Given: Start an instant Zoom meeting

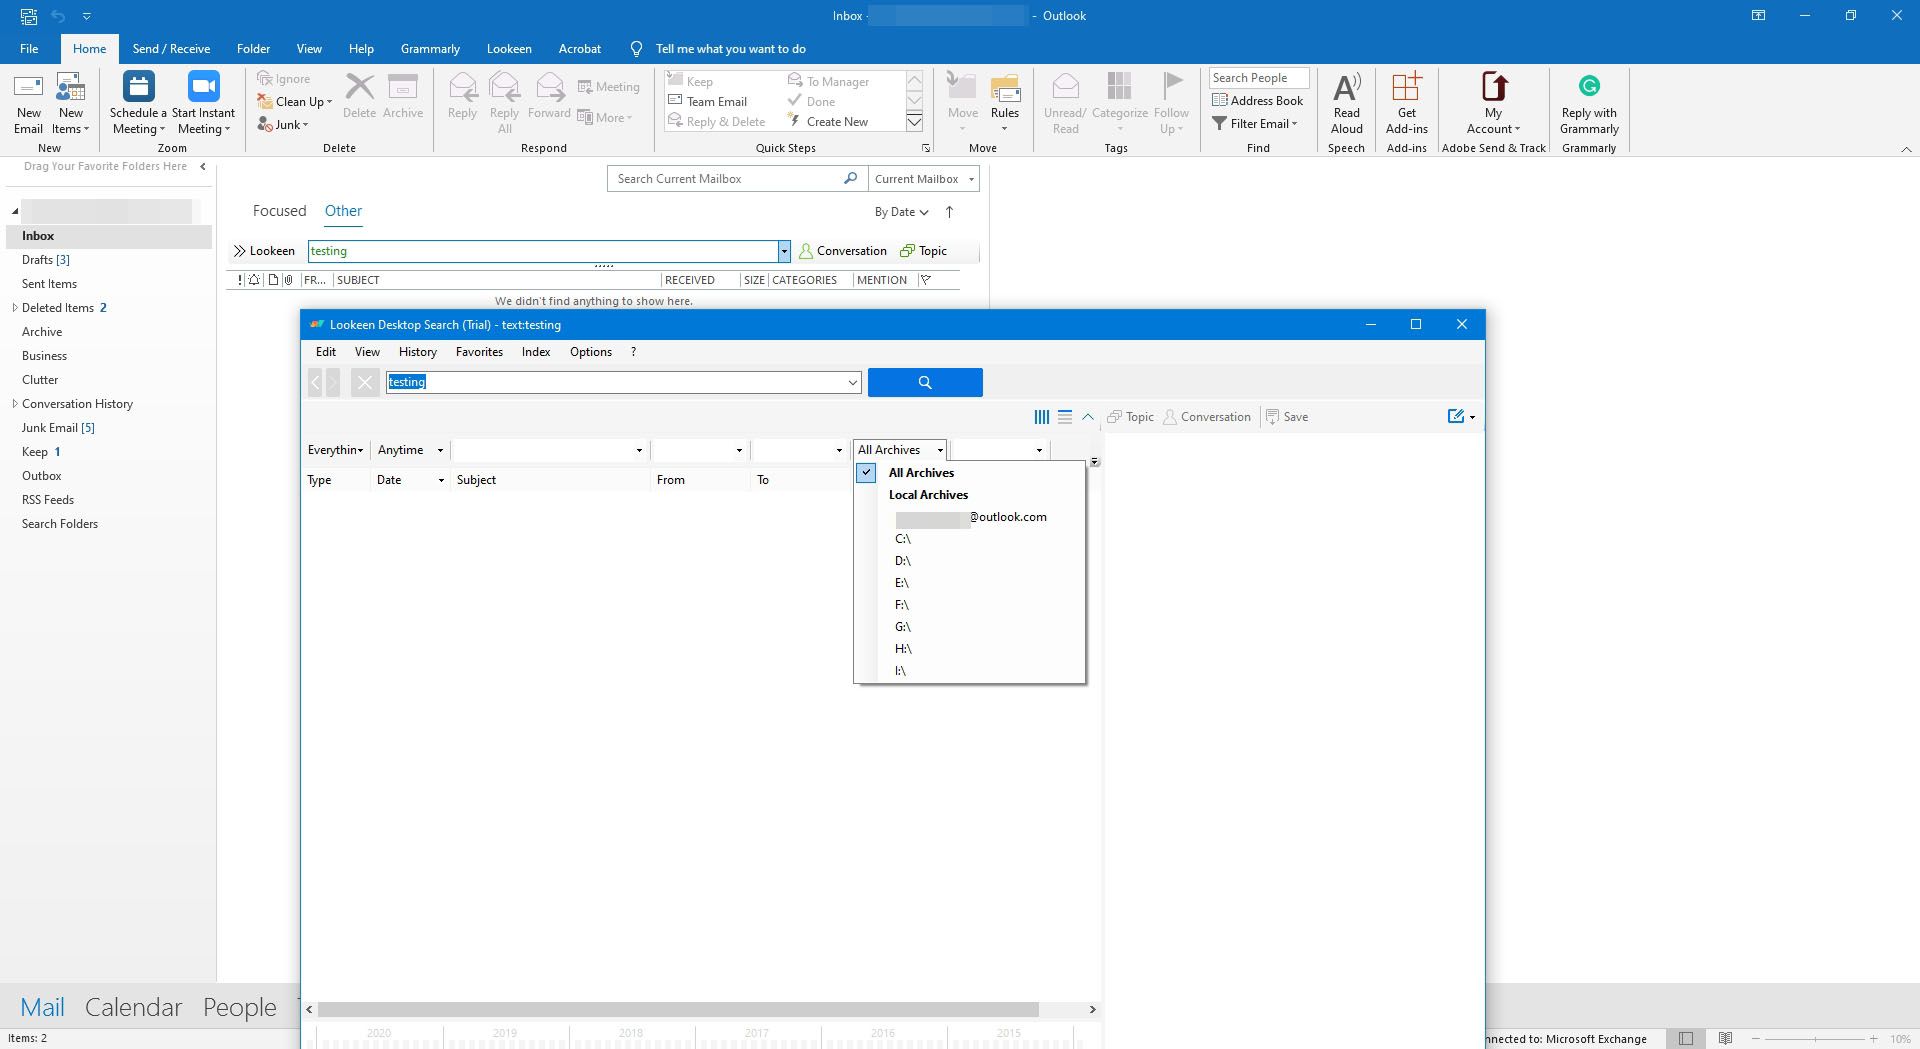Looking at the screenshot, I should (x=203, y=103).
